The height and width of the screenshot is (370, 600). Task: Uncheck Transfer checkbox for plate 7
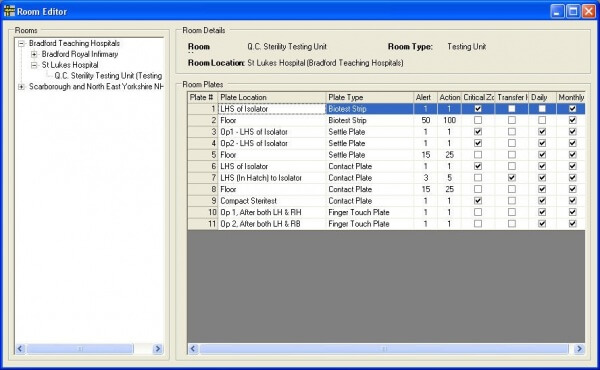(x=512, y=178)
